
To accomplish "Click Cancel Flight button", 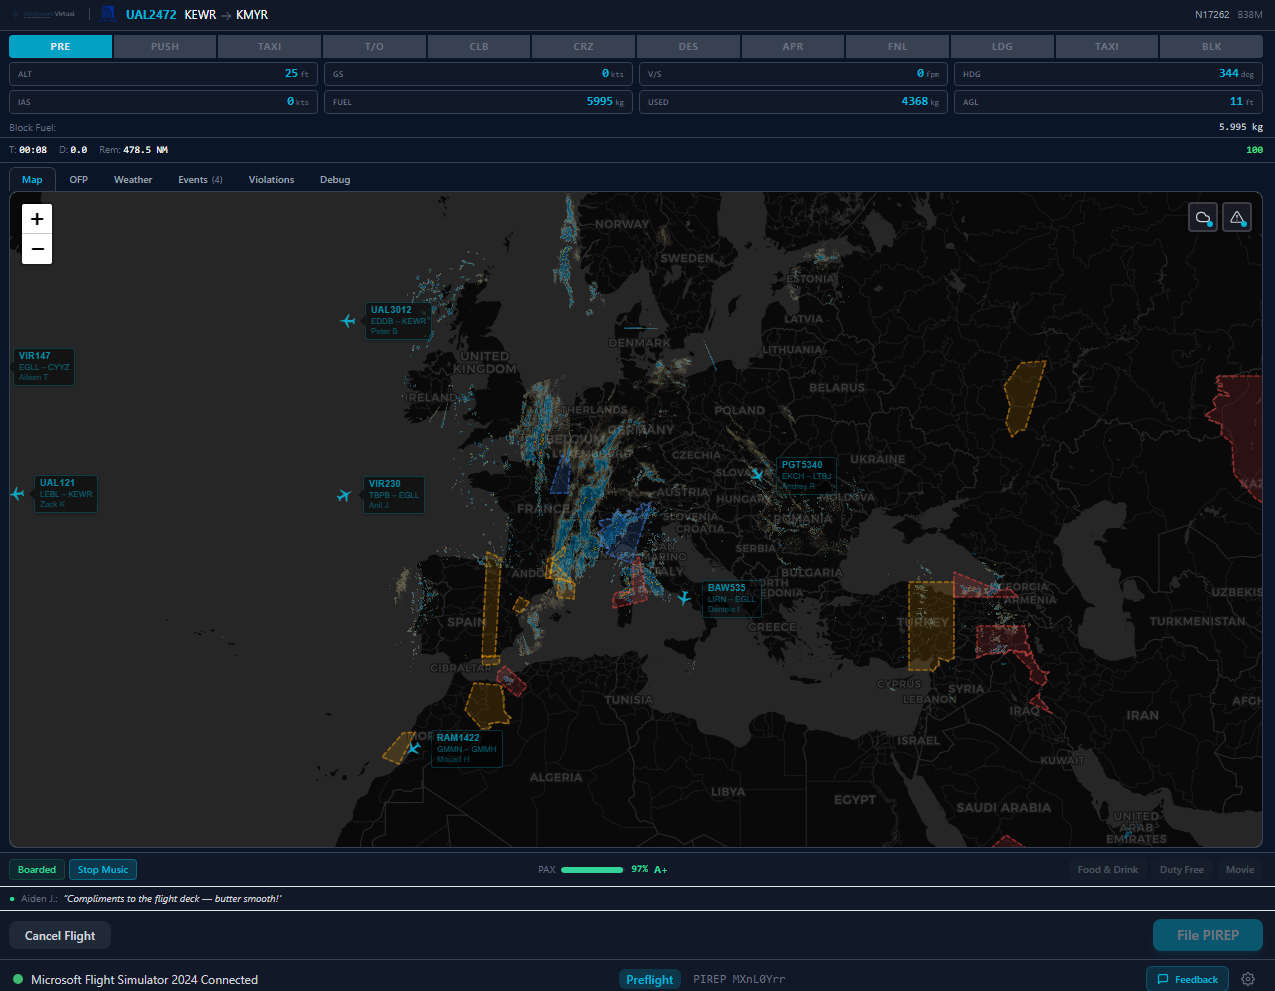I will coord(60,936).
